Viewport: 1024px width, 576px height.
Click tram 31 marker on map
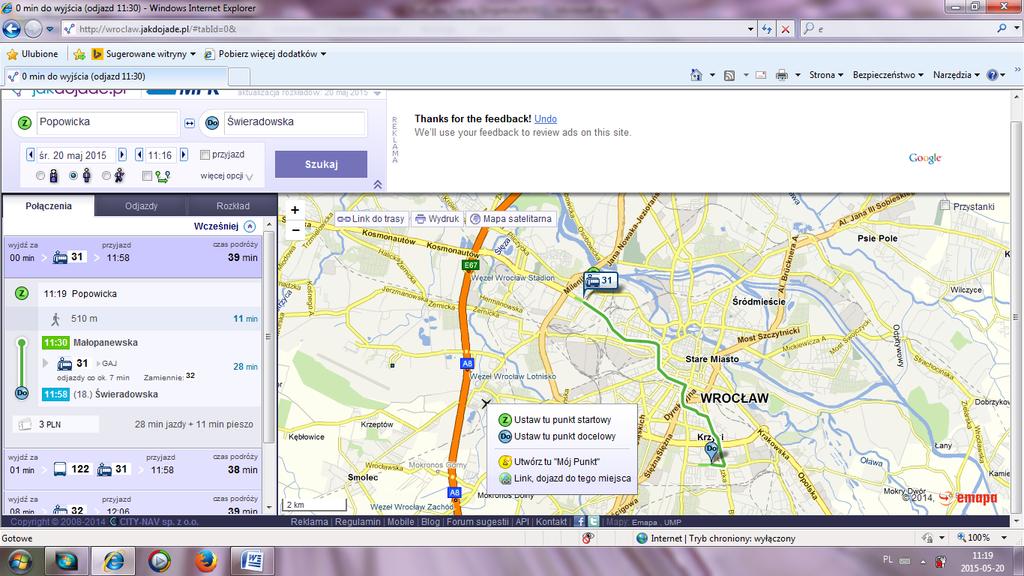coord(601,281)
